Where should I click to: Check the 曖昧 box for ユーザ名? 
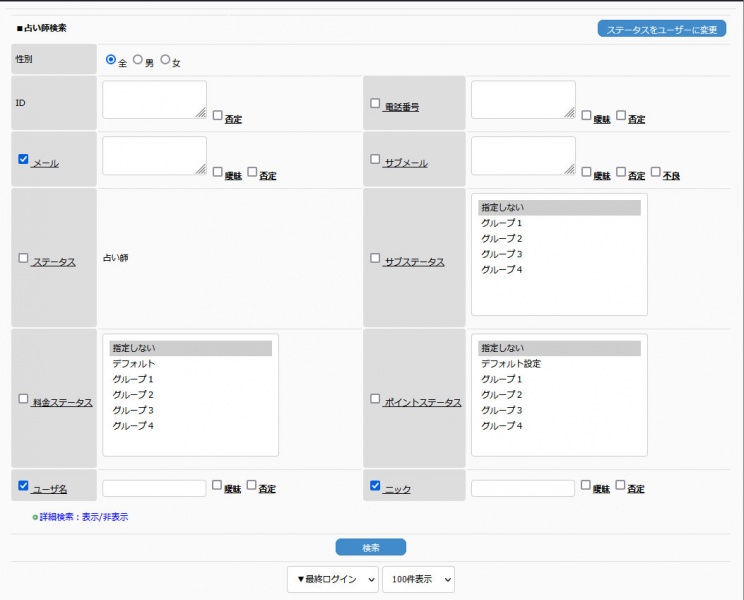point(217,485)
